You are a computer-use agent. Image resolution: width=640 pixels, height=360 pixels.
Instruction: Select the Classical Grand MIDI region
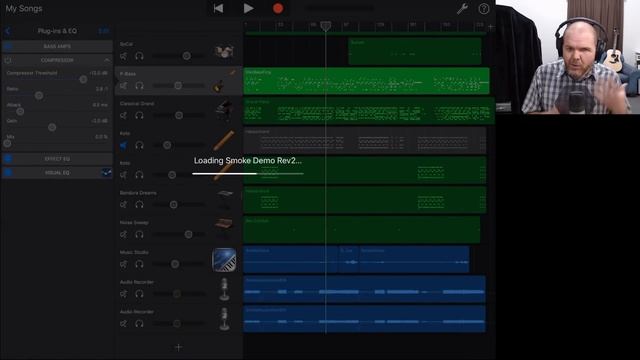369,111
